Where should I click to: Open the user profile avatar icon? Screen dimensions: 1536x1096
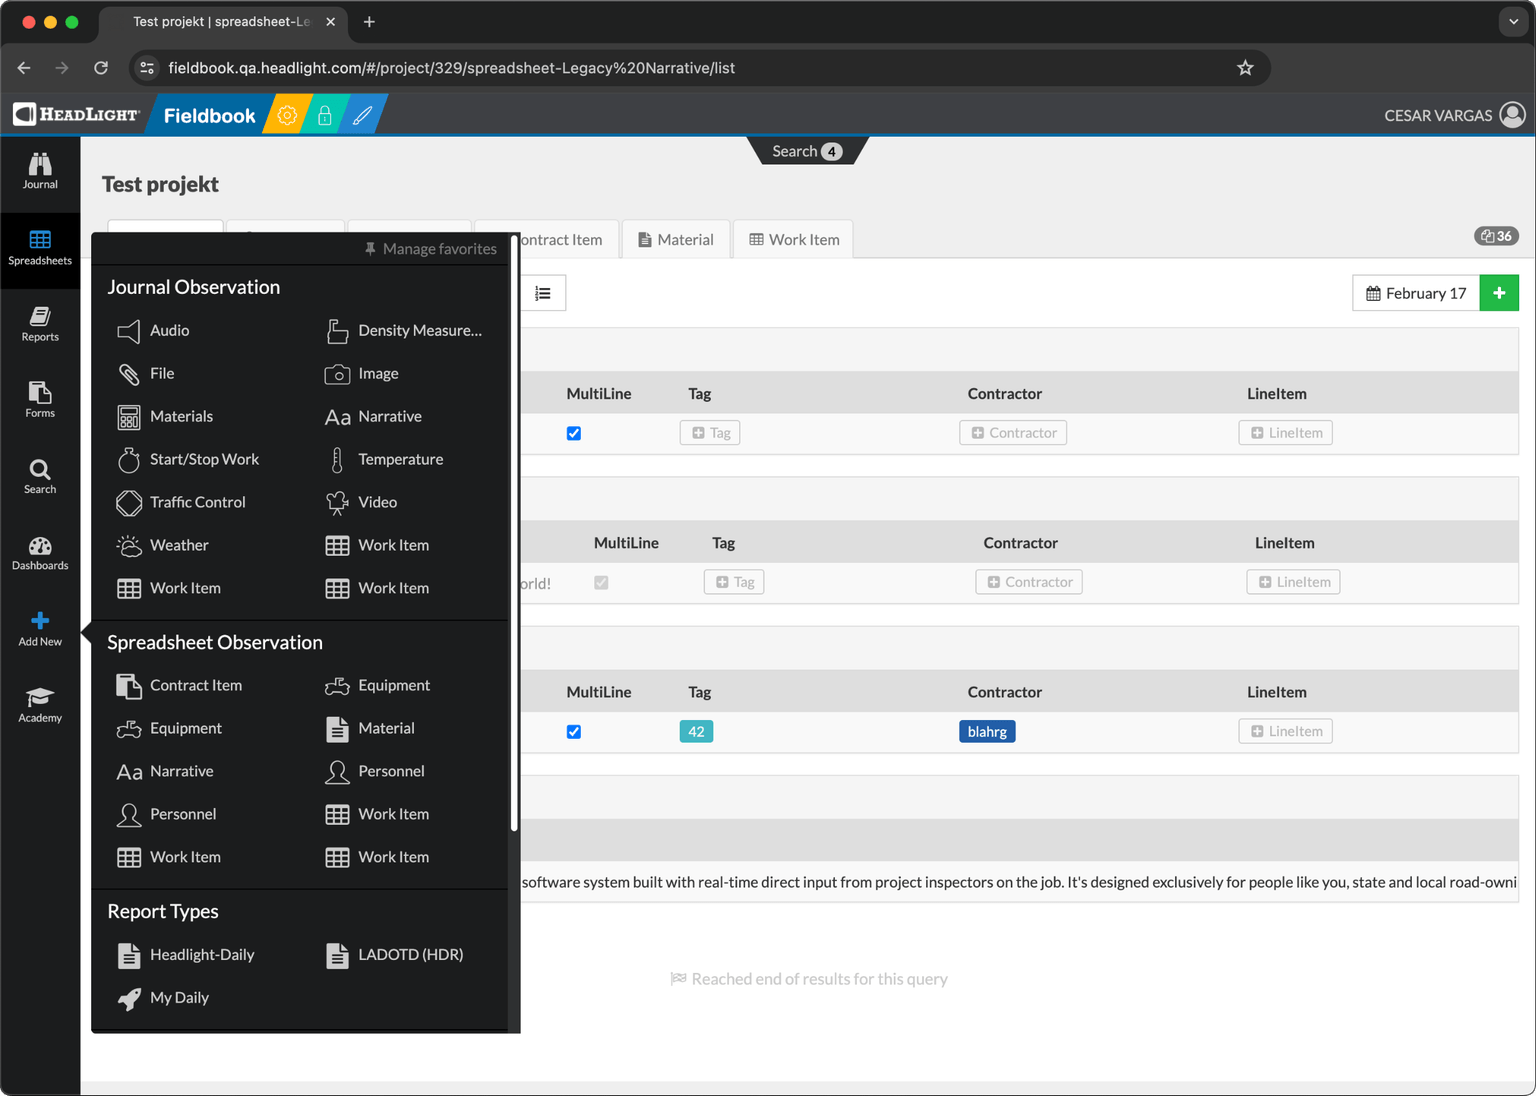[x=1512, y=116]
